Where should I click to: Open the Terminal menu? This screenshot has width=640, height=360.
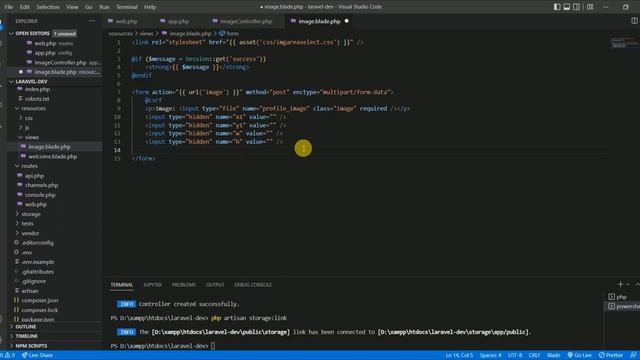point(127,7)
